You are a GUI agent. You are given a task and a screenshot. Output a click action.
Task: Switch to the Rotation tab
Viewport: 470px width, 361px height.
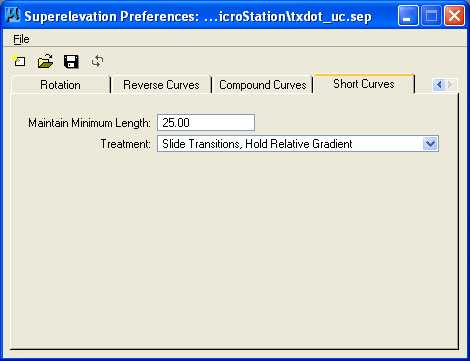coord(60,85)
